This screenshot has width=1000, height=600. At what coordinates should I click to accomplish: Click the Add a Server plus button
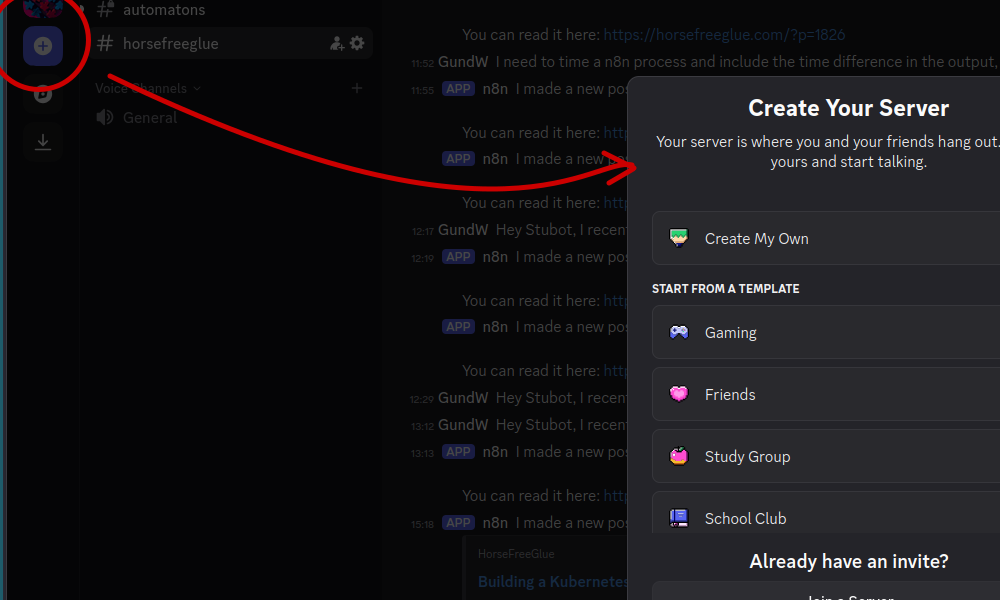[x=43, y=46]
